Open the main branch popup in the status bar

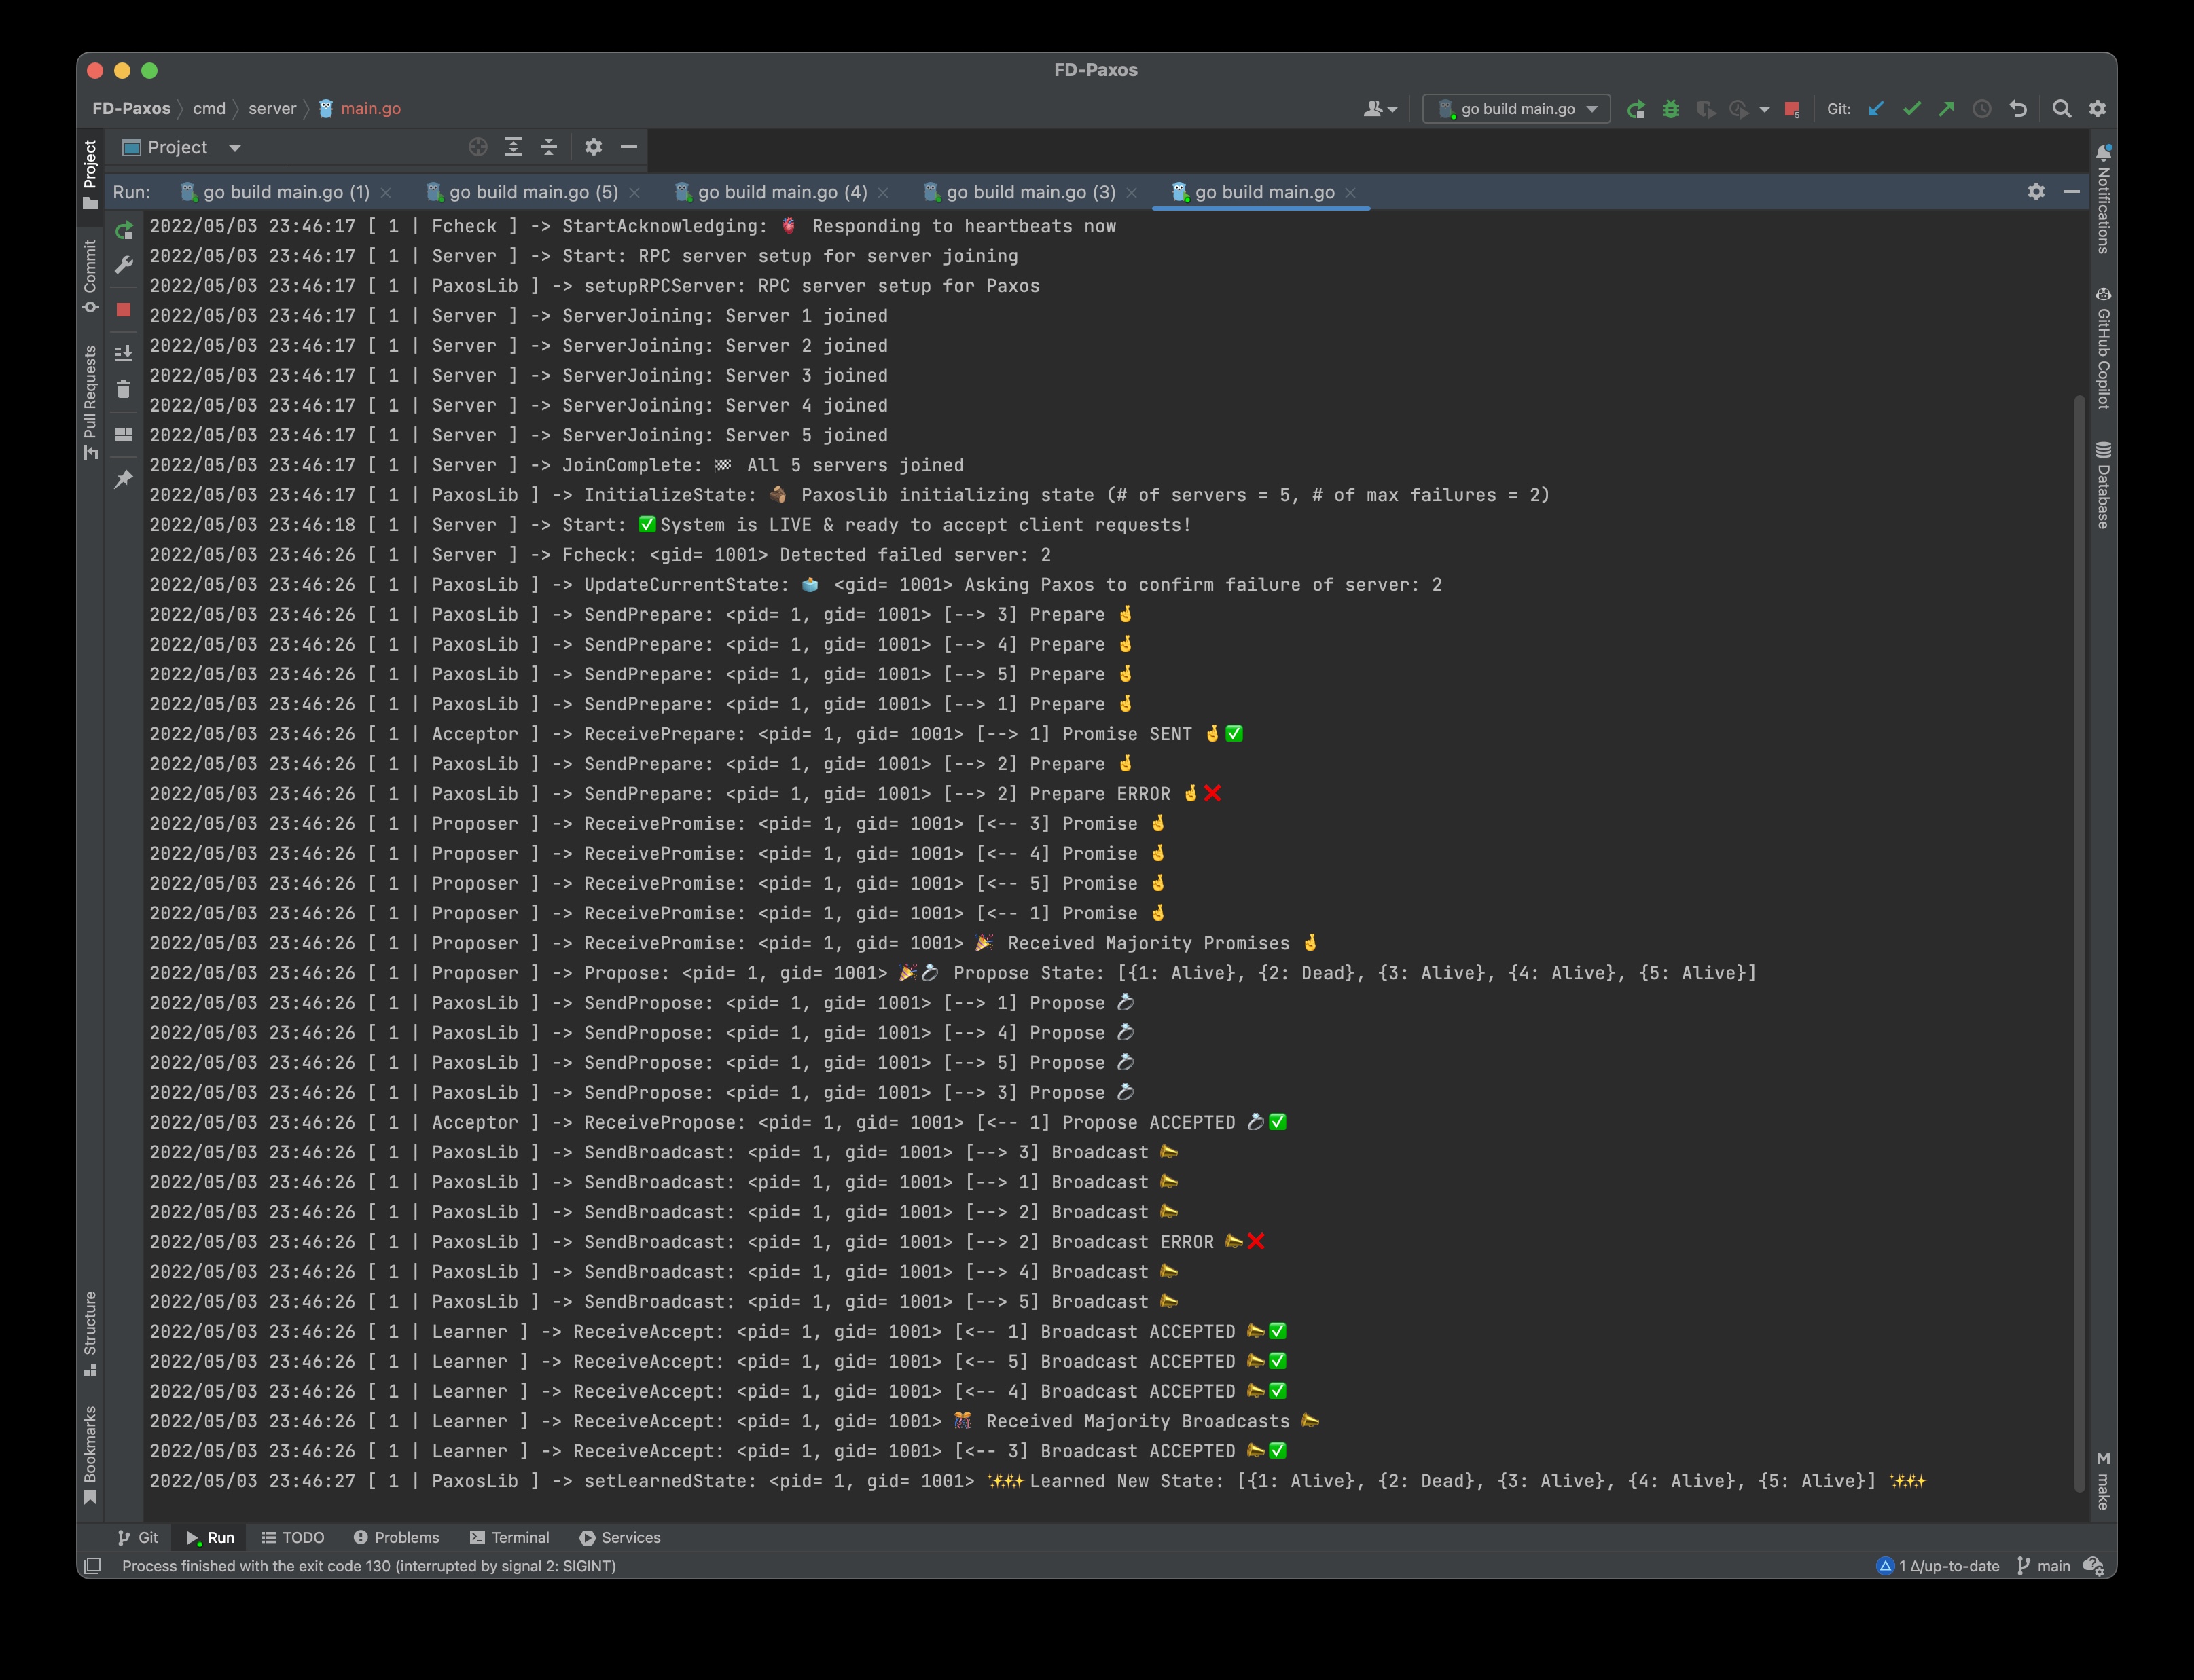(2044, 1566)
